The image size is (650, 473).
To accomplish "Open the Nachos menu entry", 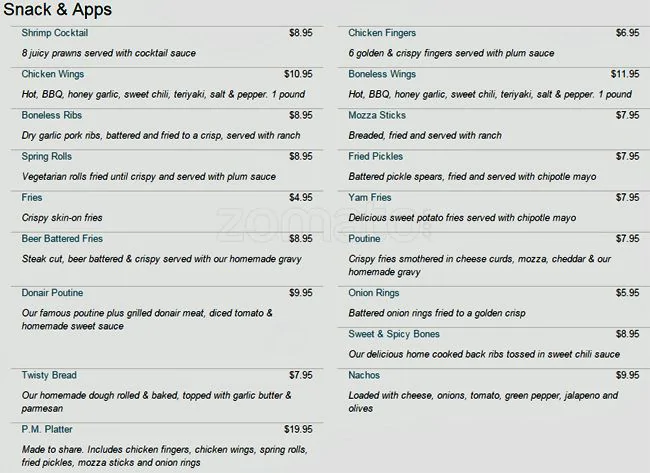I will [x=364, y=375].
